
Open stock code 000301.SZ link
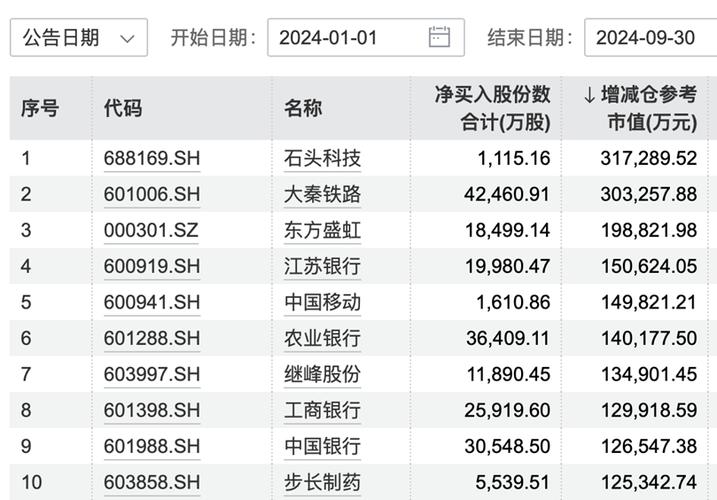(151, 230)
